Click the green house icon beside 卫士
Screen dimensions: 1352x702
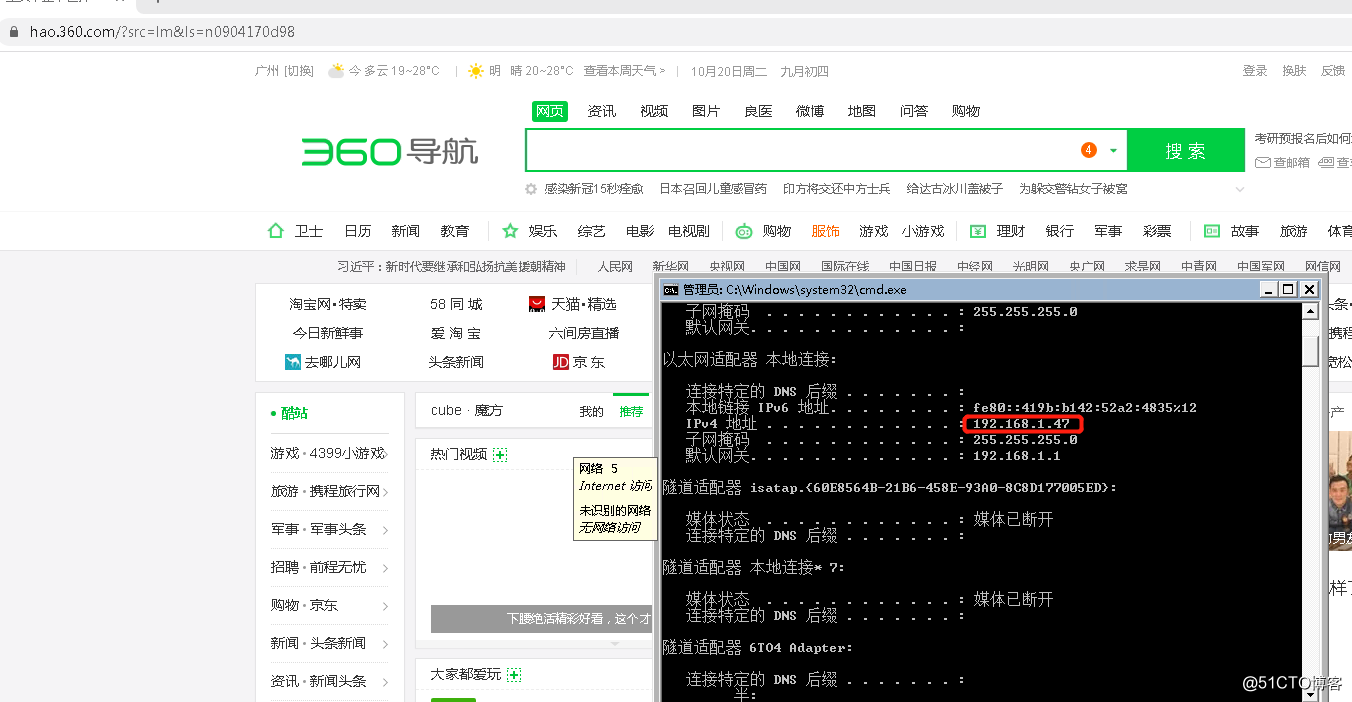point(276,231)
